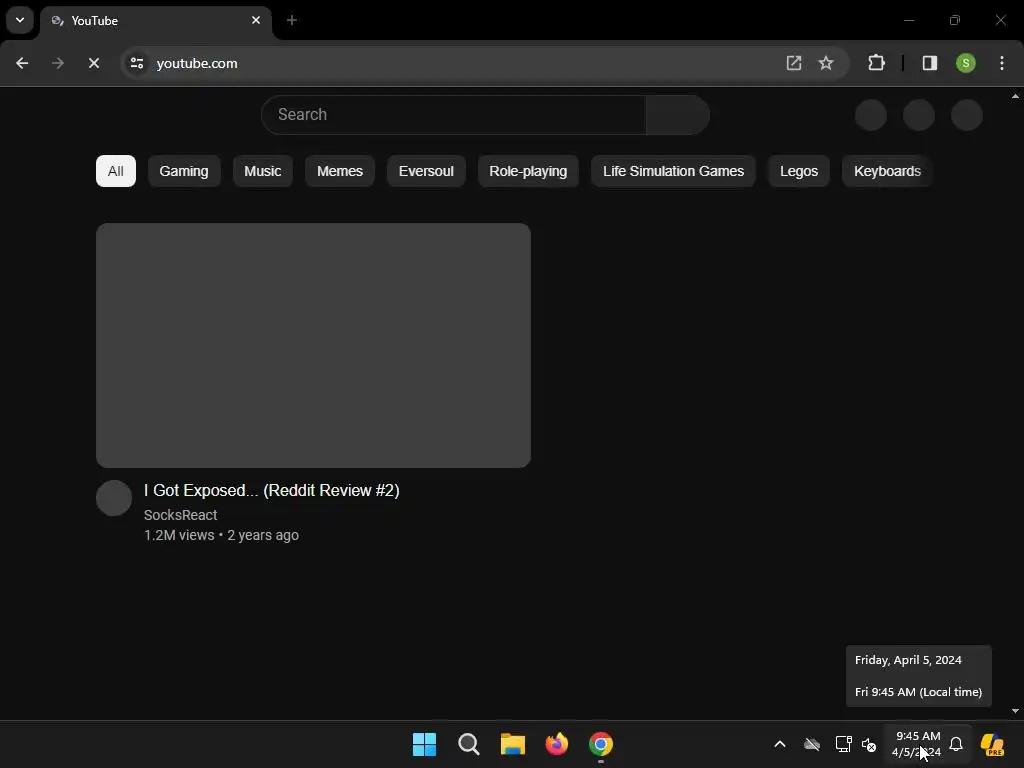Select the Life Simulation Games chip

coord(673,171)
